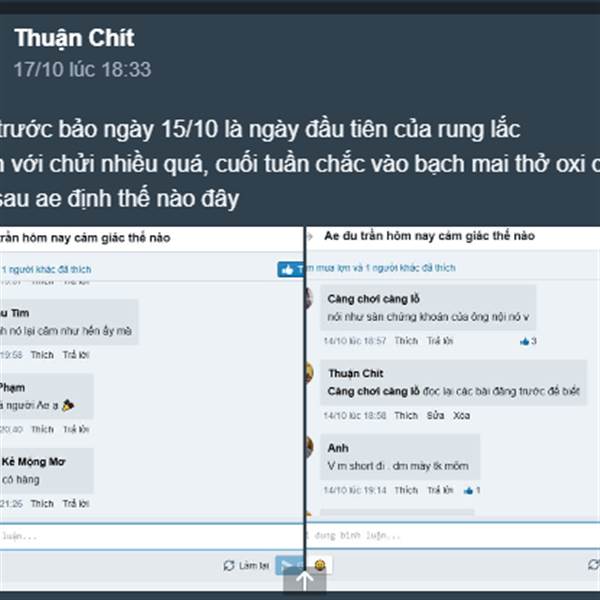Click Xóa on Thuận Chít's comment
This screenshot has width=600, height=600.
click(x=461, y=416)
